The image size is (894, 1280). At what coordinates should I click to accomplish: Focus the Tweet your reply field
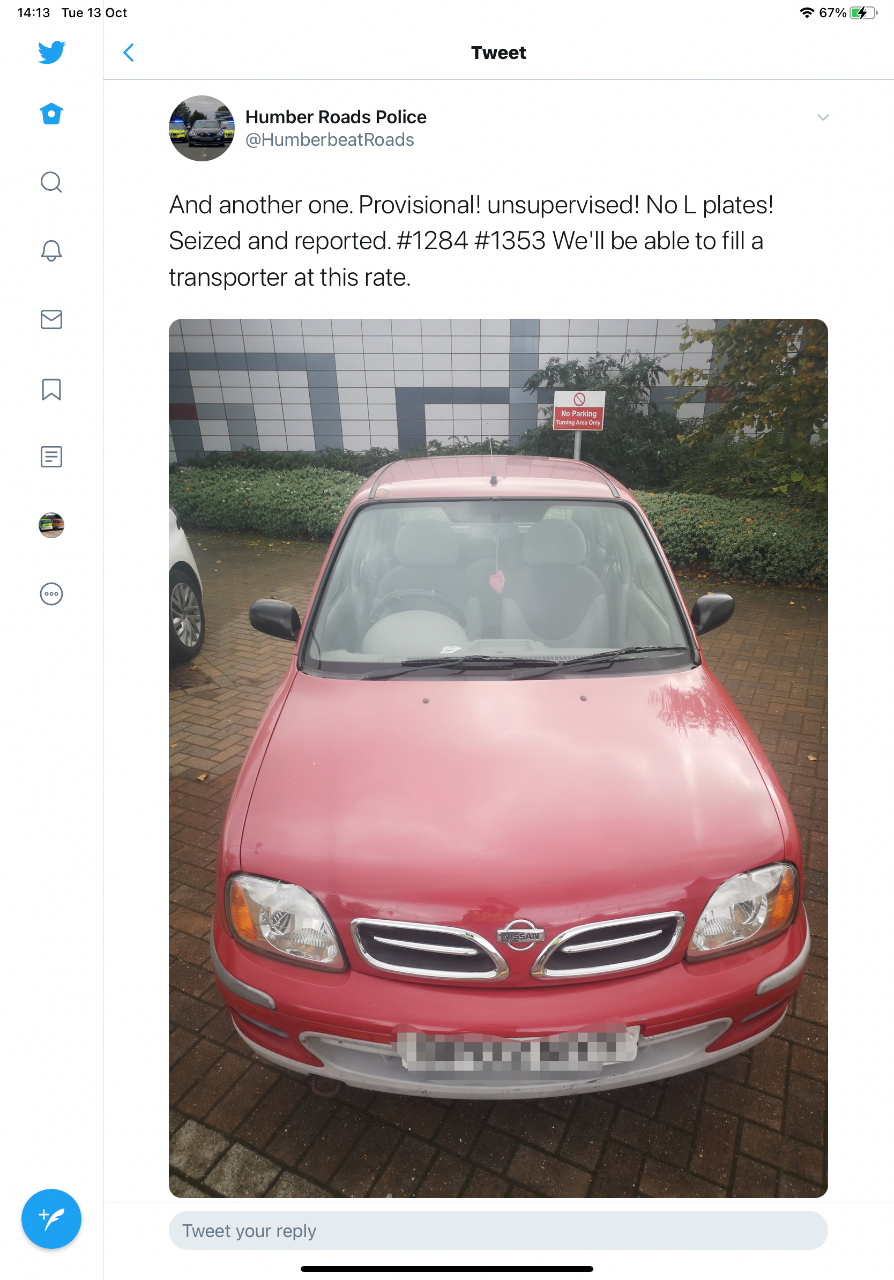pos(498,1231)
